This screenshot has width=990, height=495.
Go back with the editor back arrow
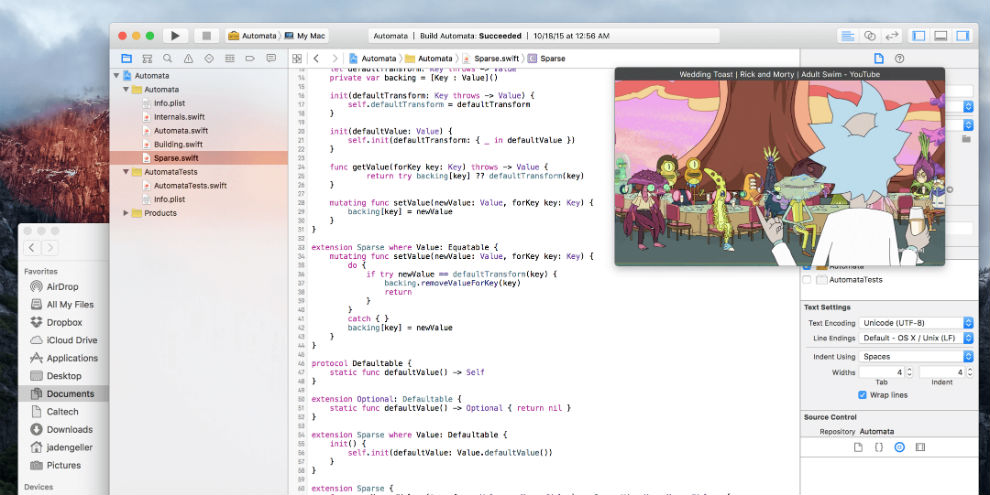(x=316, y=58)
